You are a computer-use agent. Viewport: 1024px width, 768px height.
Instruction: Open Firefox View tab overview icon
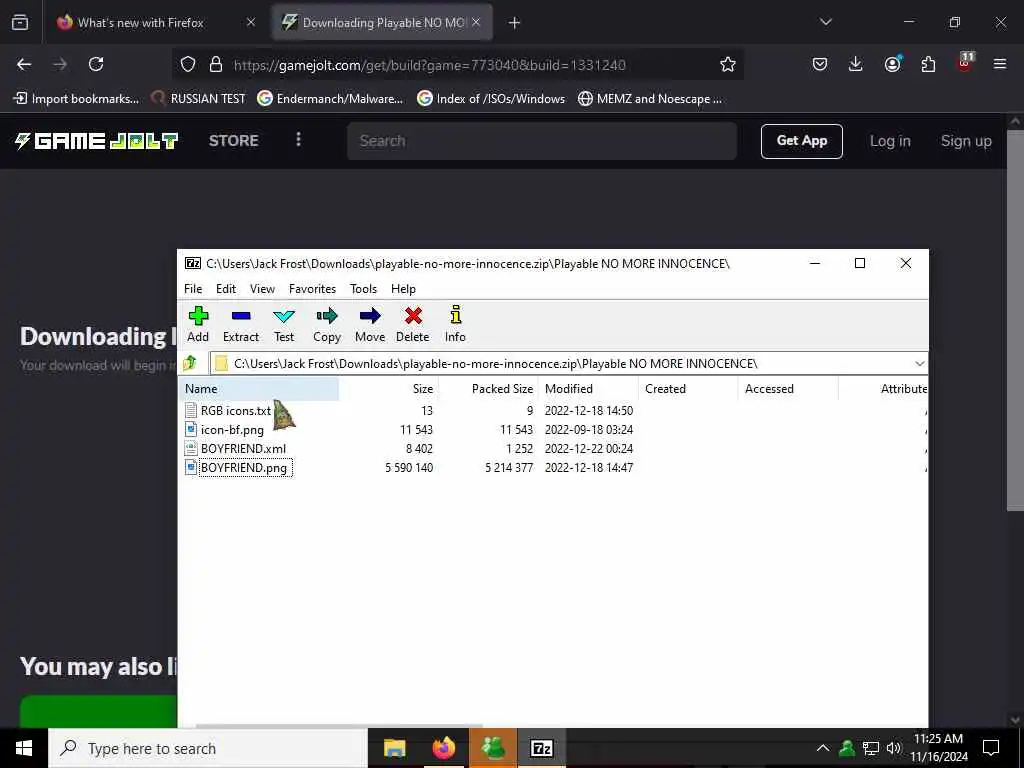(20, 22)
